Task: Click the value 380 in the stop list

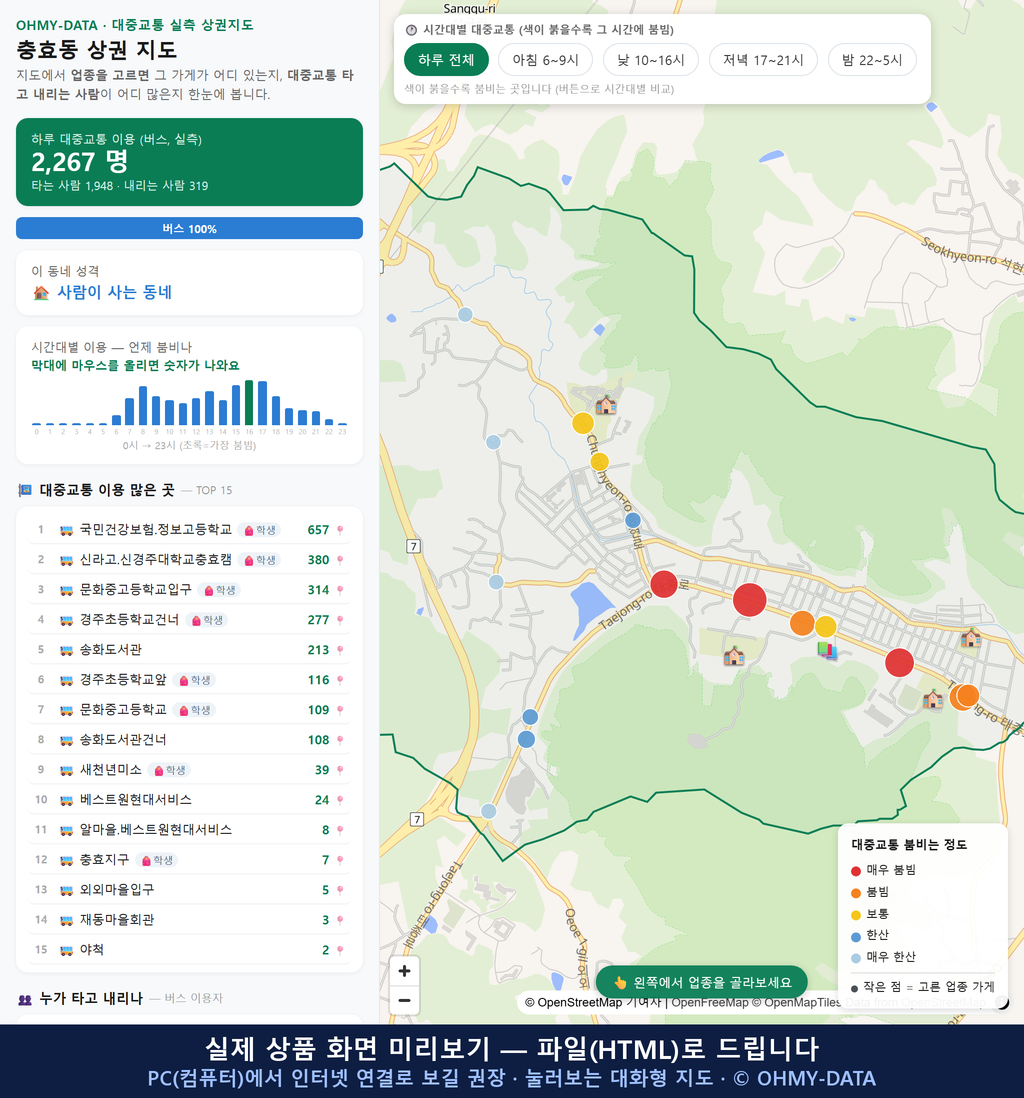Action: [318, 560]
